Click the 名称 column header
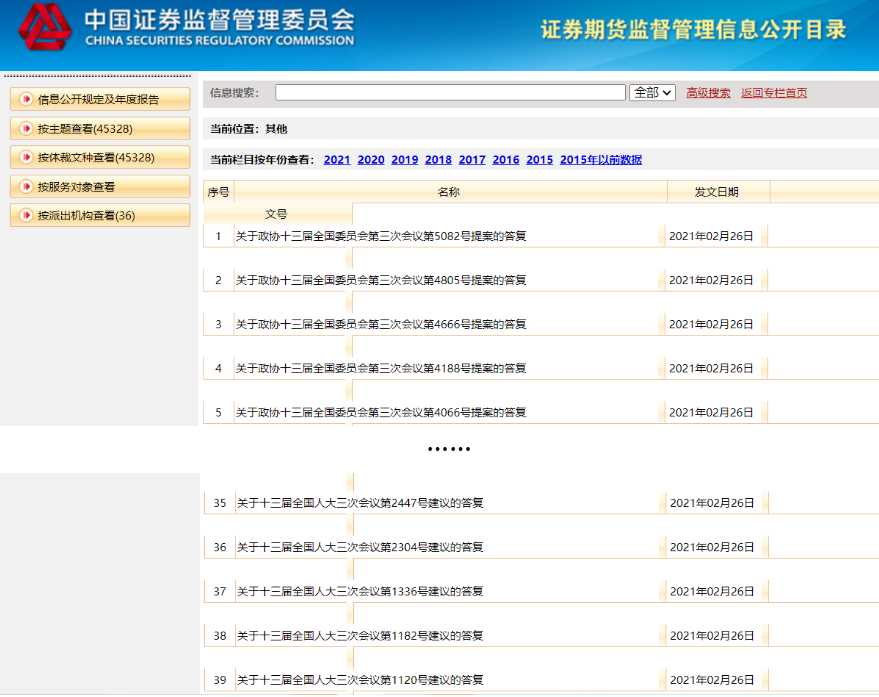879x697 pixels. (x=449, y=192)
